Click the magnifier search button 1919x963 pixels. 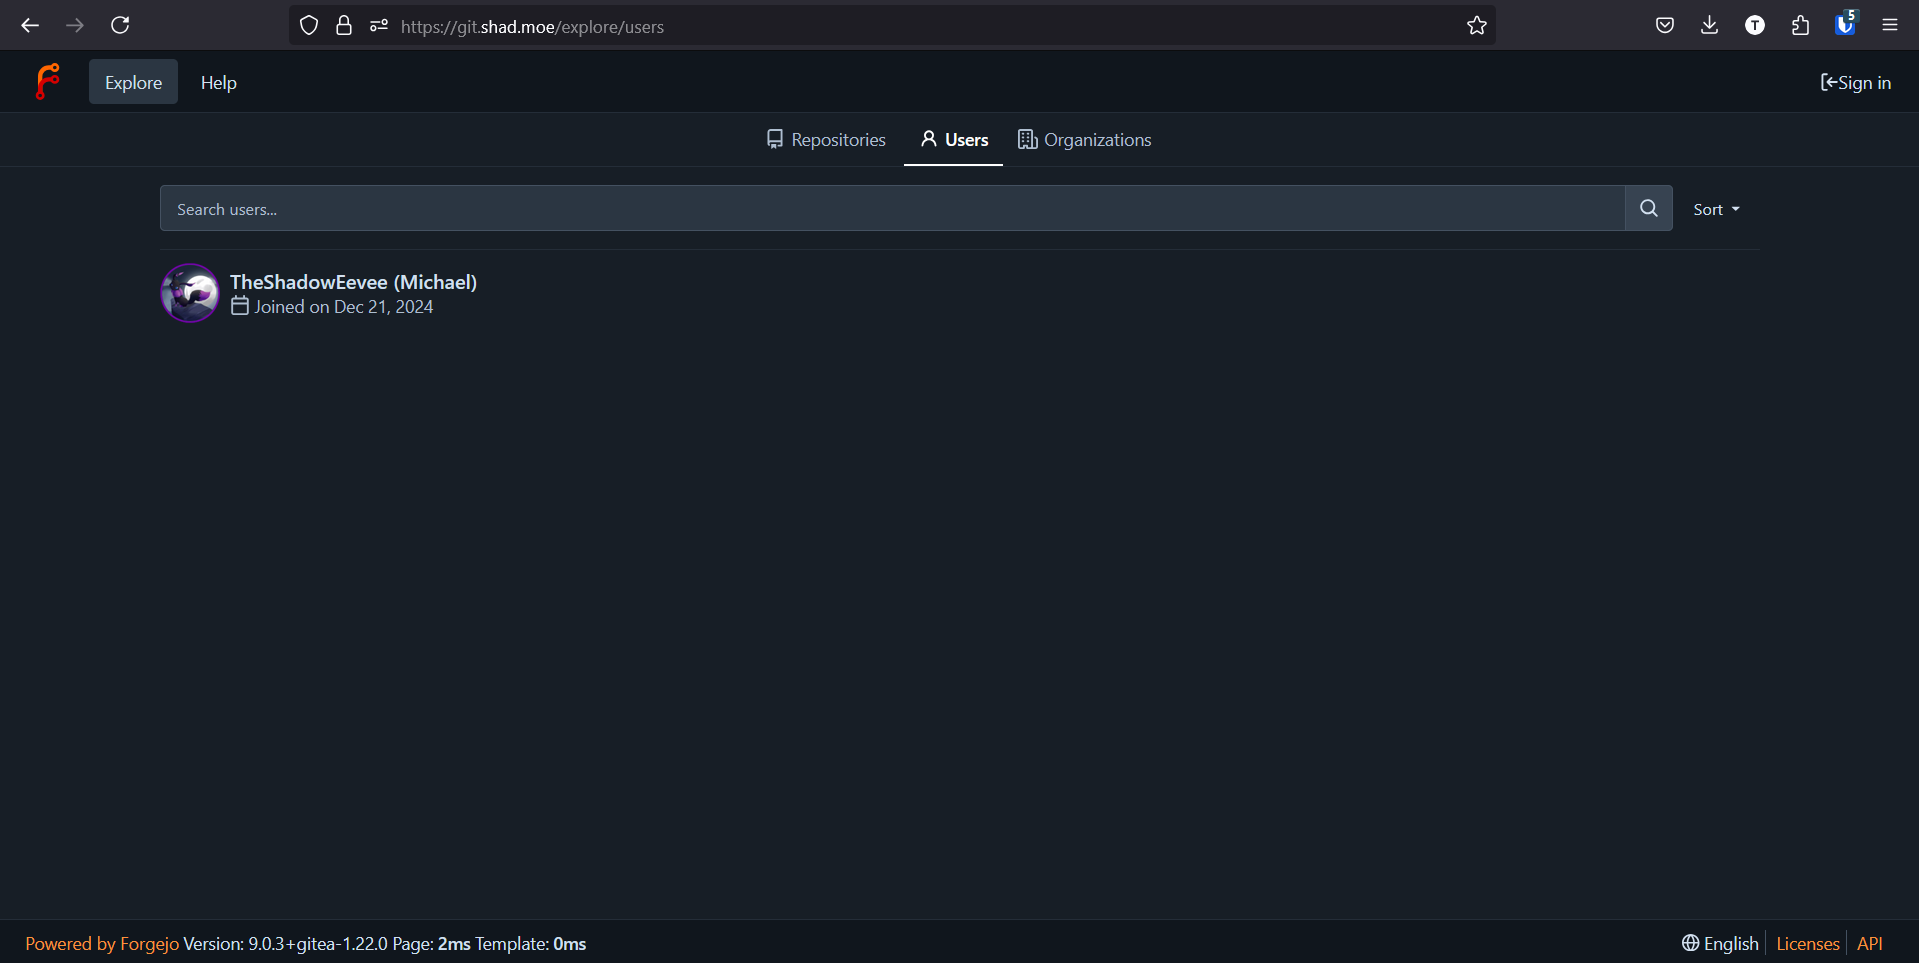tap(1648, 208)
